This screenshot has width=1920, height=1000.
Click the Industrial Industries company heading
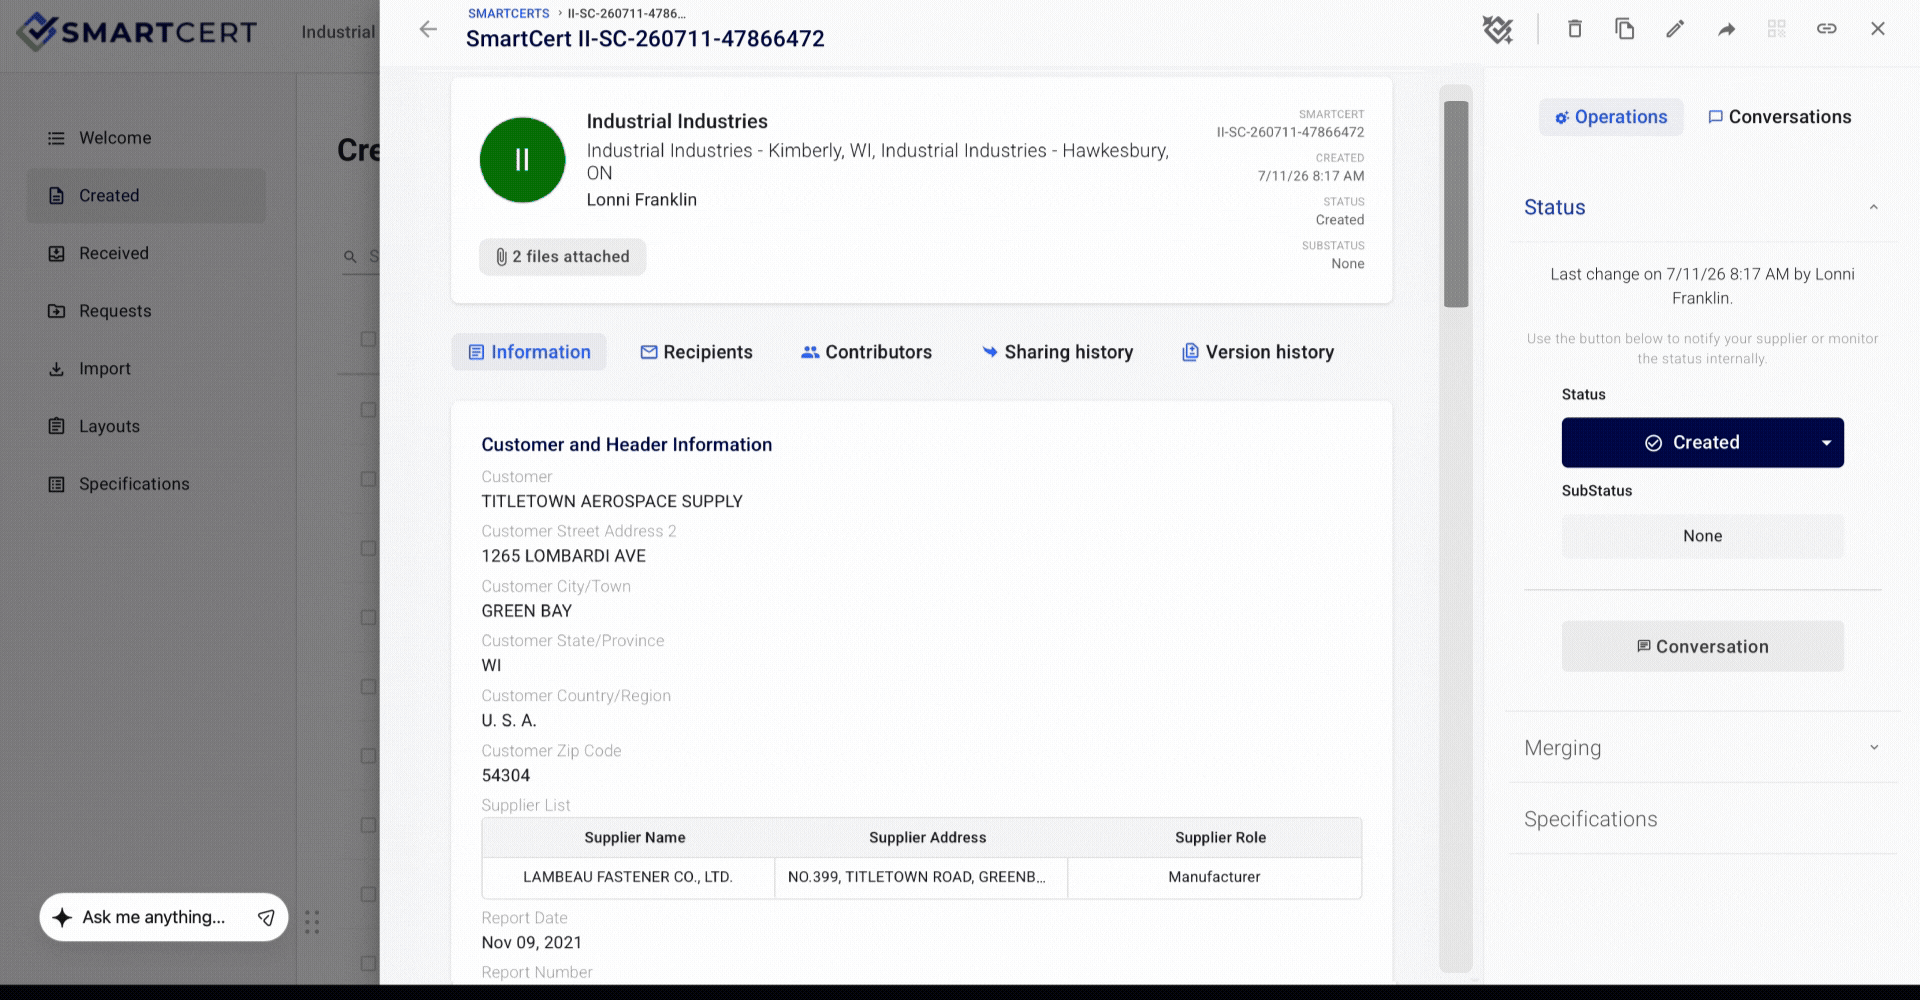click(677, 122)
